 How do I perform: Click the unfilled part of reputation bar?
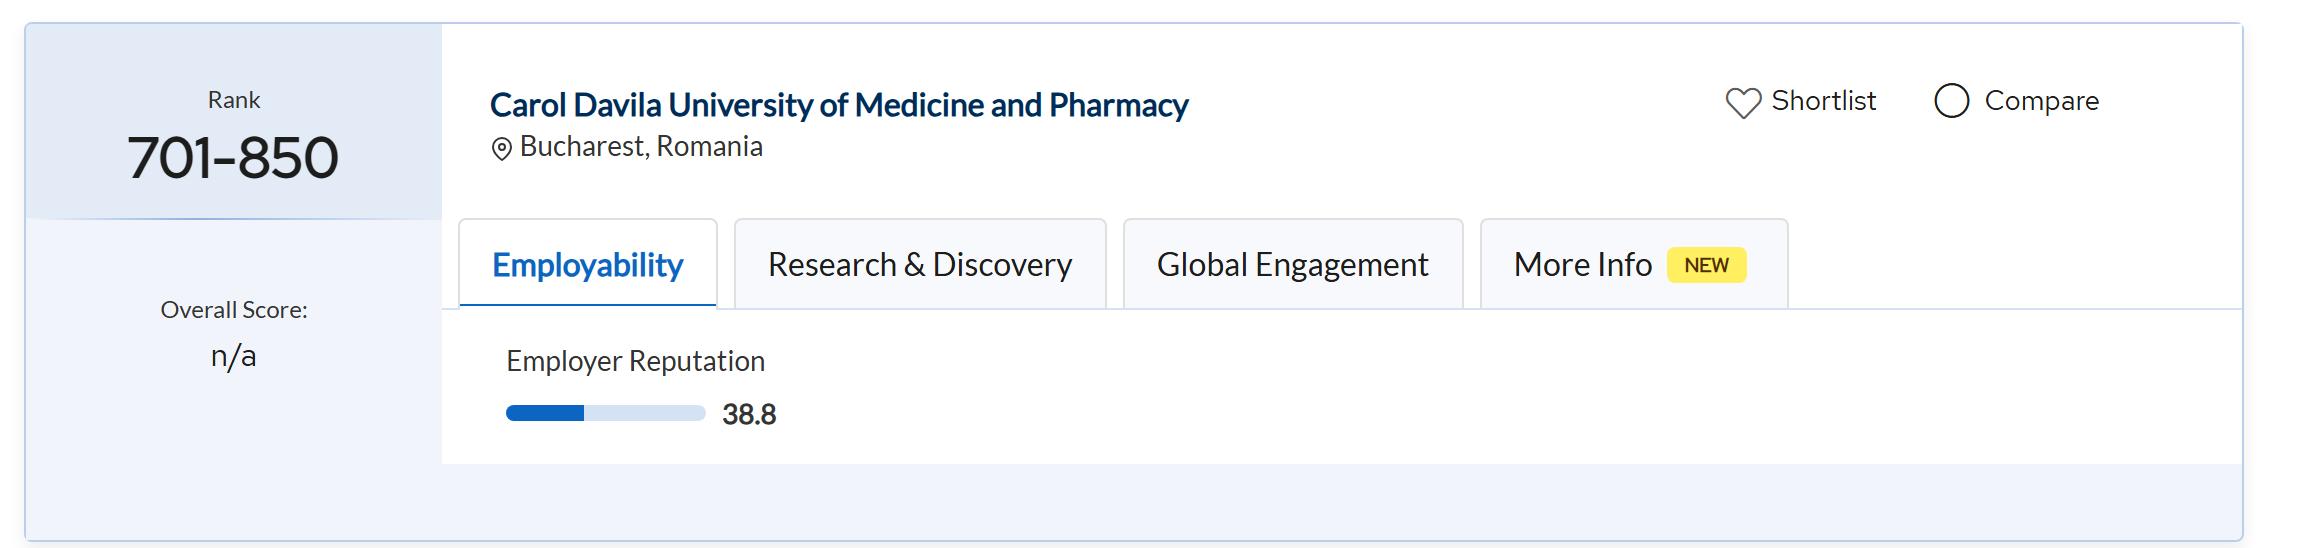pyautogui.click(x=645, y=413)
